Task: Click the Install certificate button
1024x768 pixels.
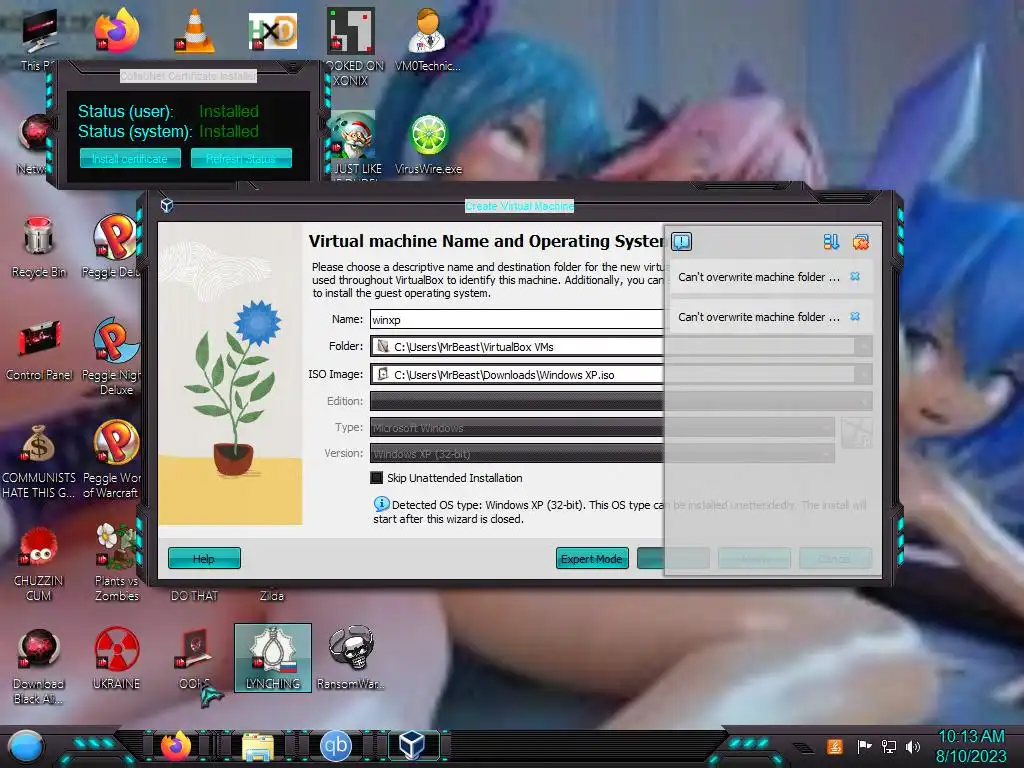Action: click(130, 158)
